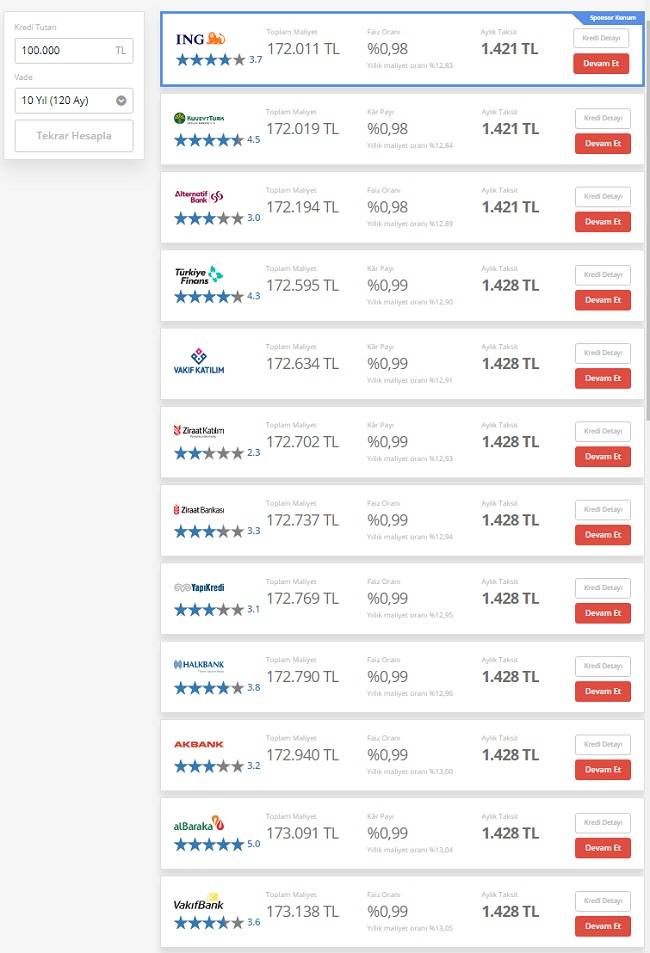Click the Vakıf Katılım logo
The image size is (650, 953).
pos(199,361)
